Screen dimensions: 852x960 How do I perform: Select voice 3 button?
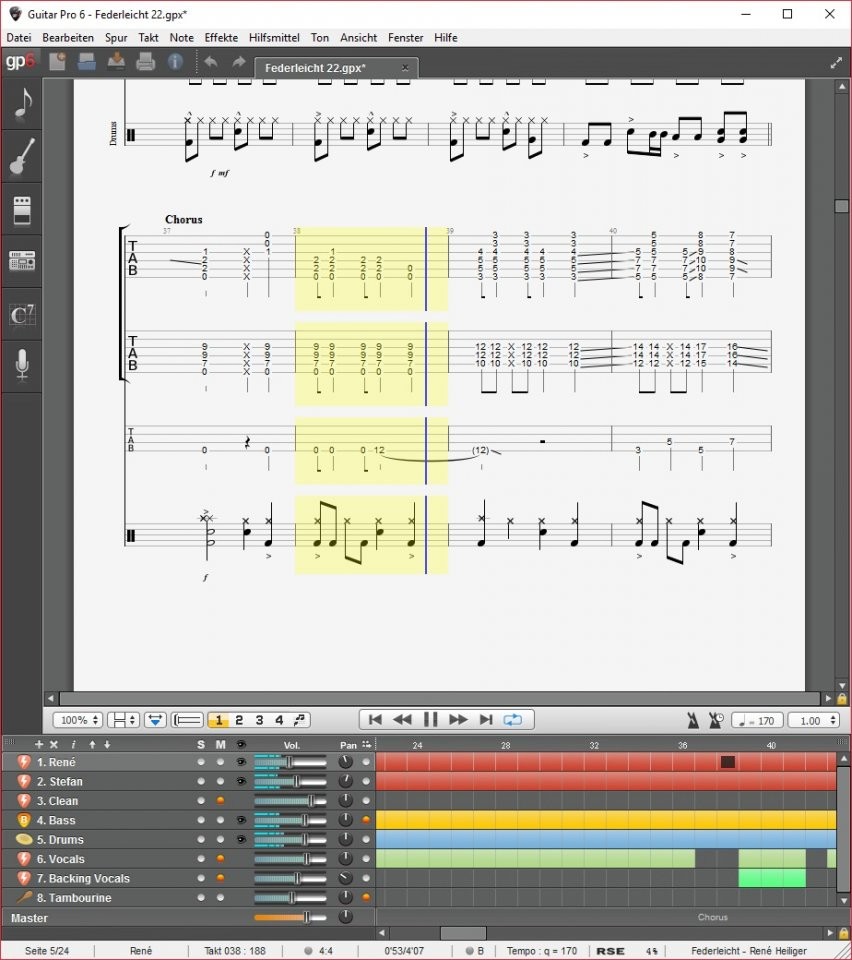coord(259,720)
